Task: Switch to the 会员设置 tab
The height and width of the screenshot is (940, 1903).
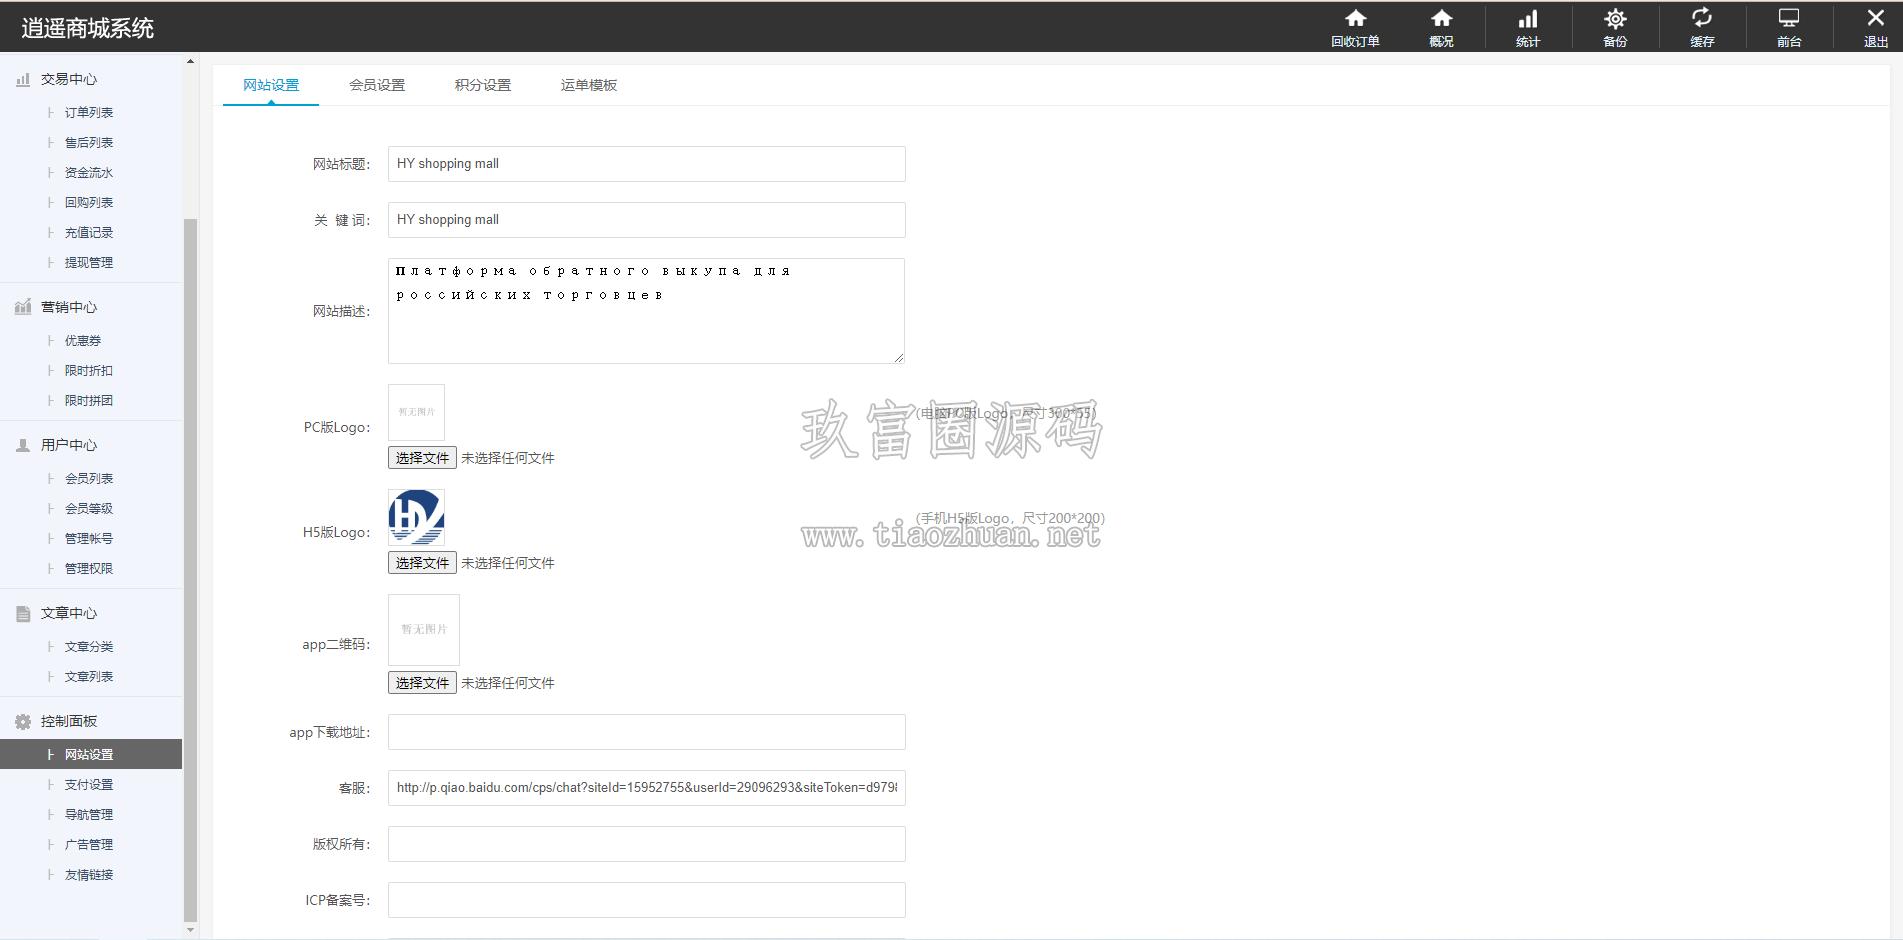Action: click(x=377, y=85)
